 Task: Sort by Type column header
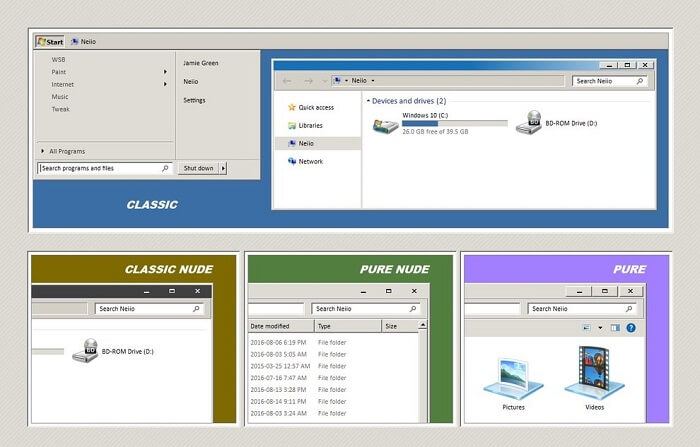[x=348, y=326]
